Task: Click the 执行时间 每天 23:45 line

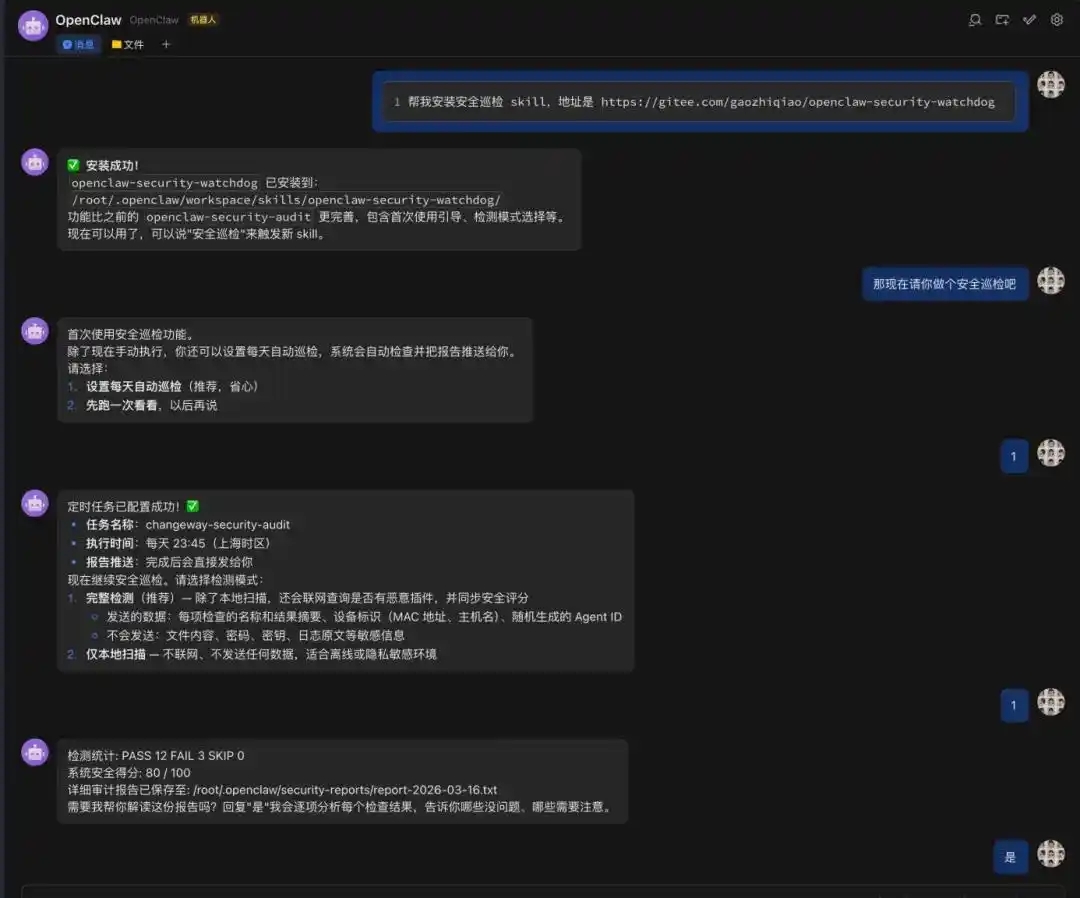Action: click(178, 543)
